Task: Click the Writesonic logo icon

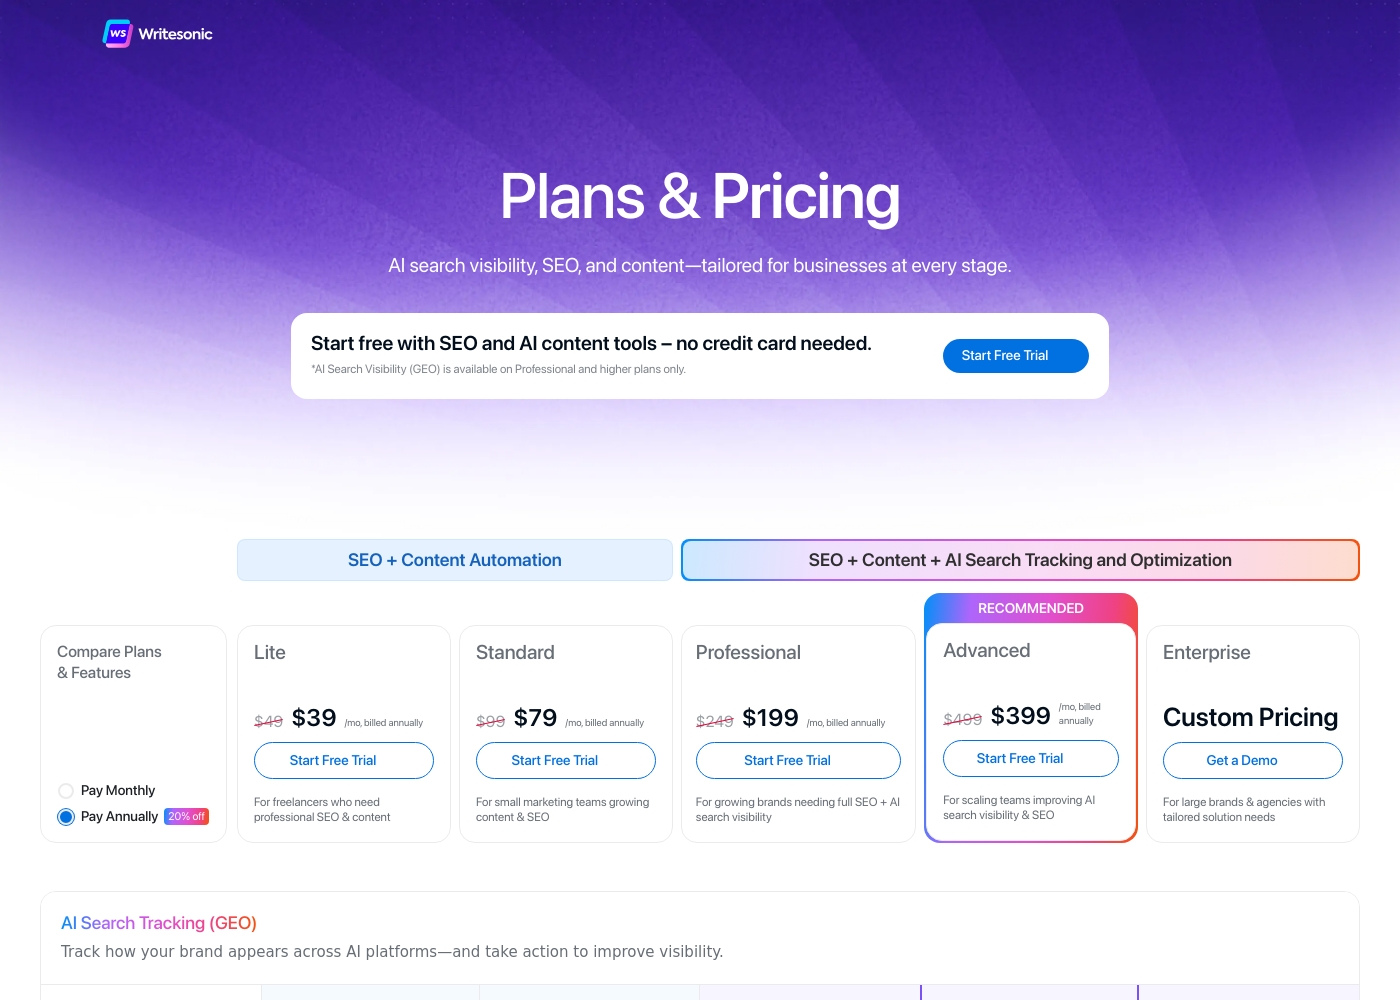Action: click(x=117, y=33)
